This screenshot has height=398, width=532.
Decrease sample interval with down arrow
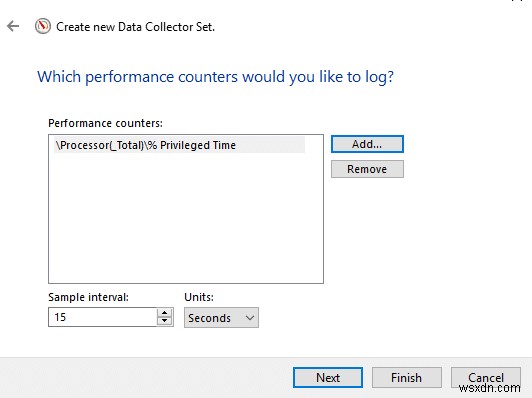(x=165, y=321)
